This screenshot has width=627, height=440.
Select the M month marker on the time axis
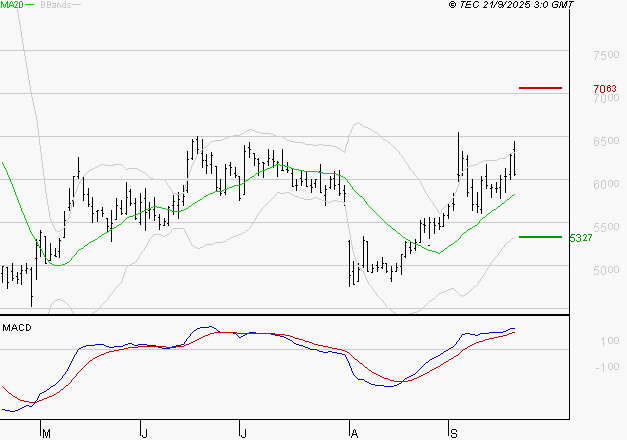44,433
